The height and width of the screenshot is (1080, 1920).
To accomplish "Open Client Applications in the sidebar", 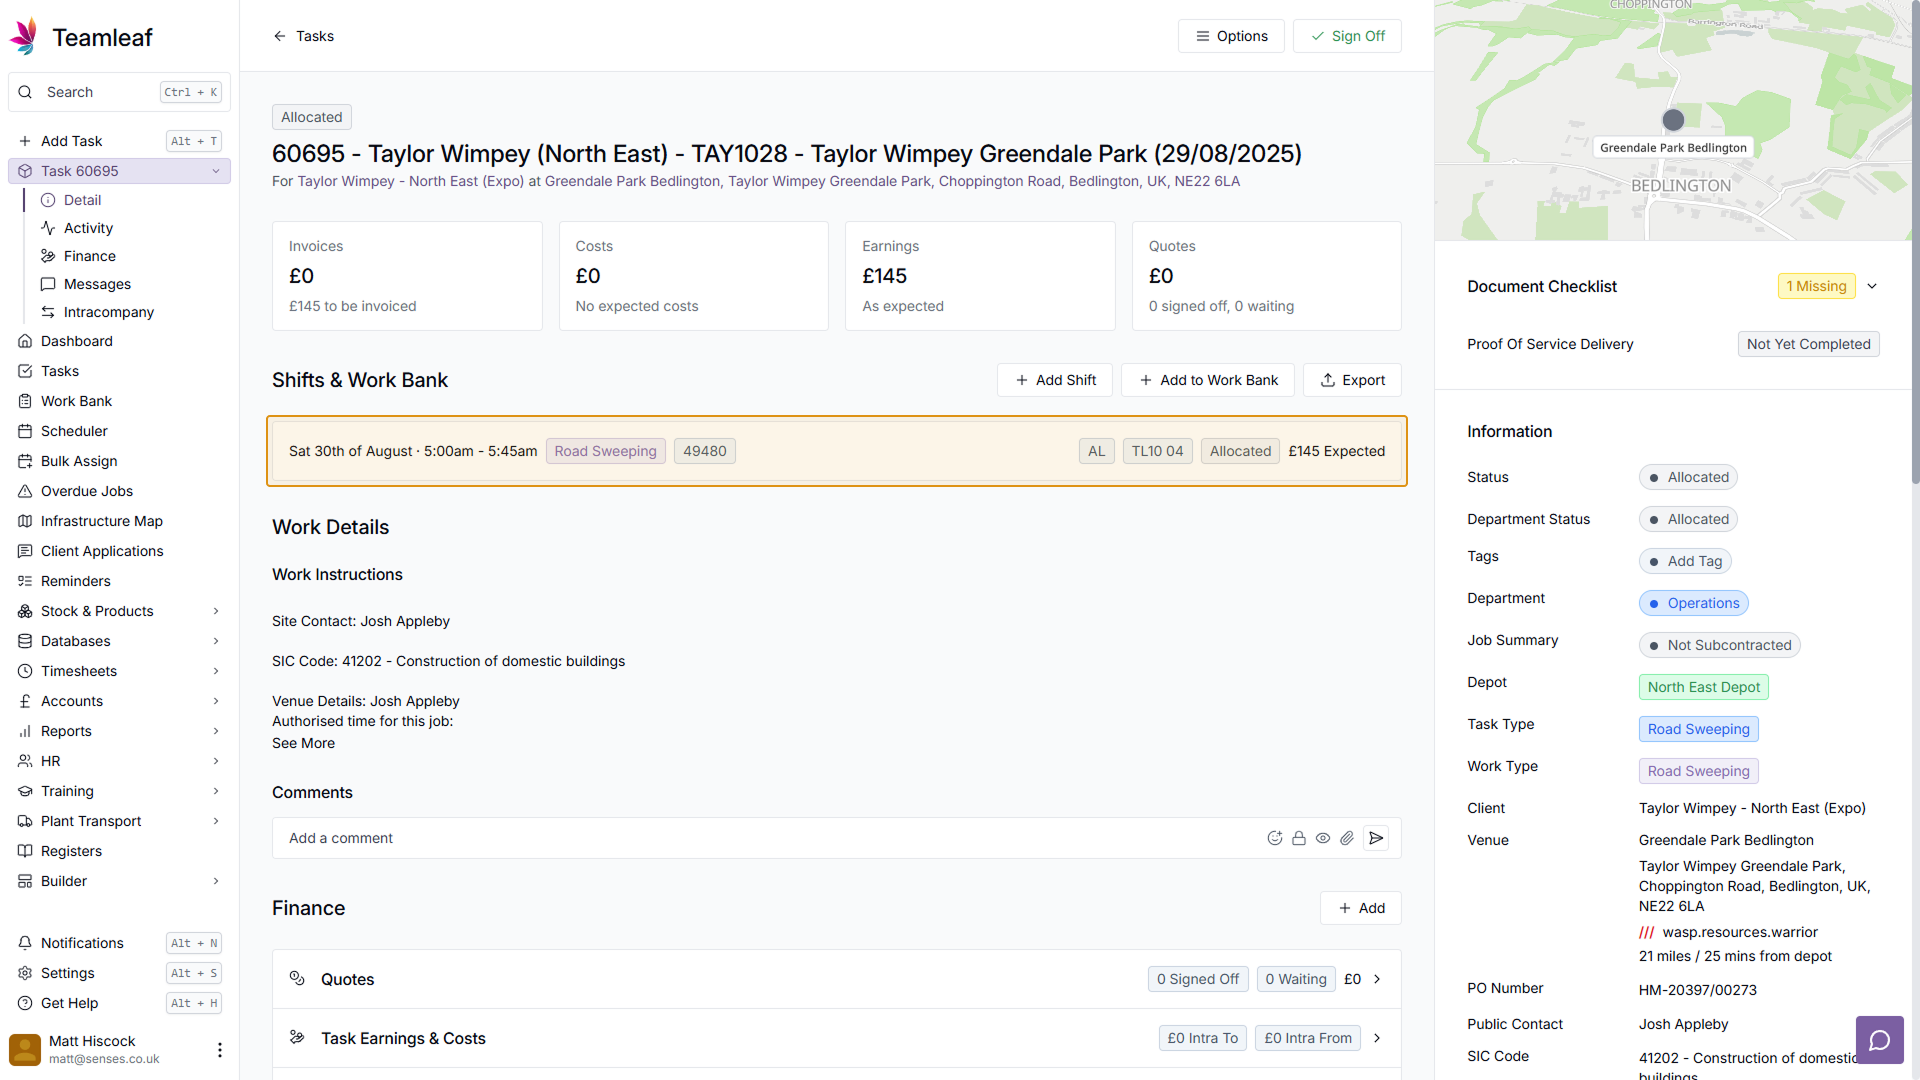I will (x=119, y=551).
